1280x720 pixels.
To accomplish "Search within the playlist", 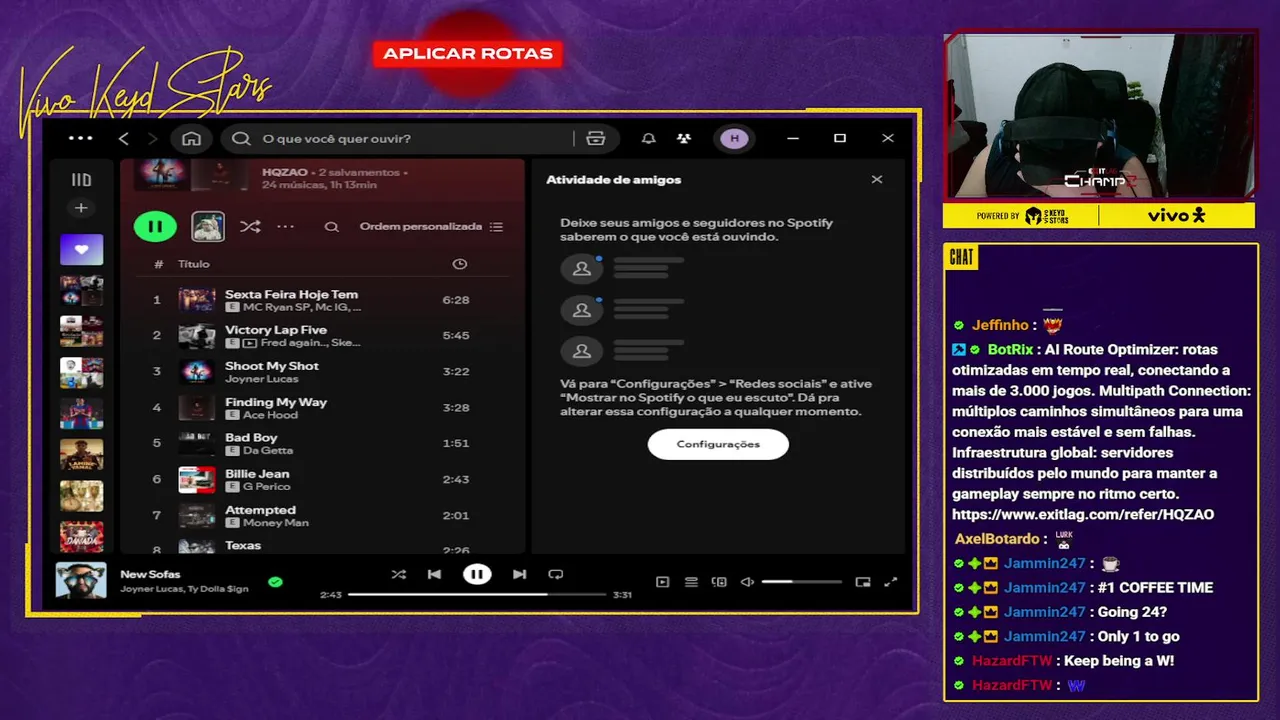I will (331, 227).
